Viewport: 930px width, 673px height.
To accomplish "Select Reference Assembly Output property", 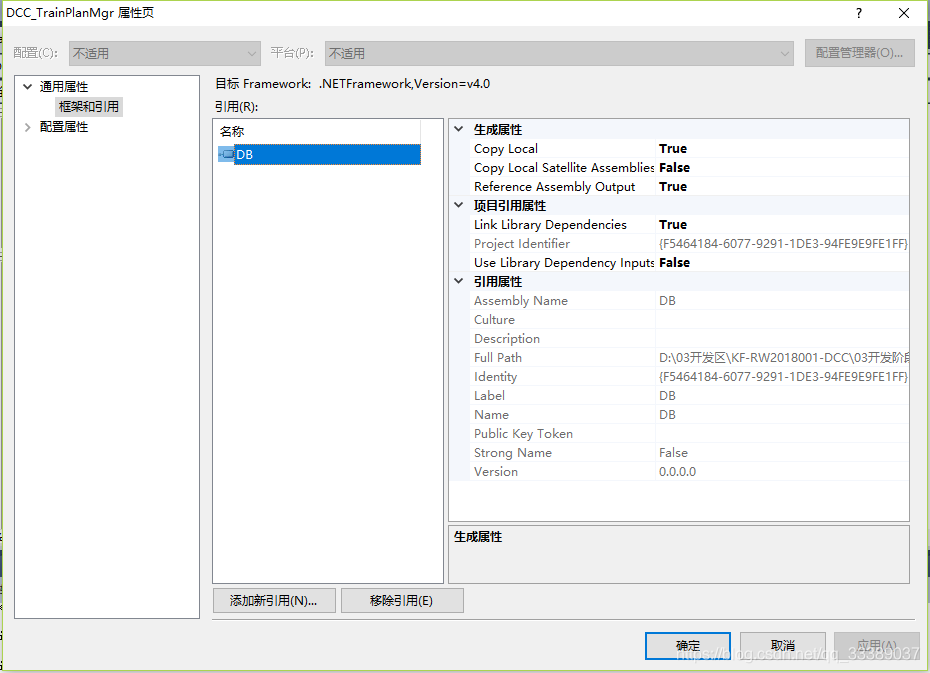I will pos(689,186).
